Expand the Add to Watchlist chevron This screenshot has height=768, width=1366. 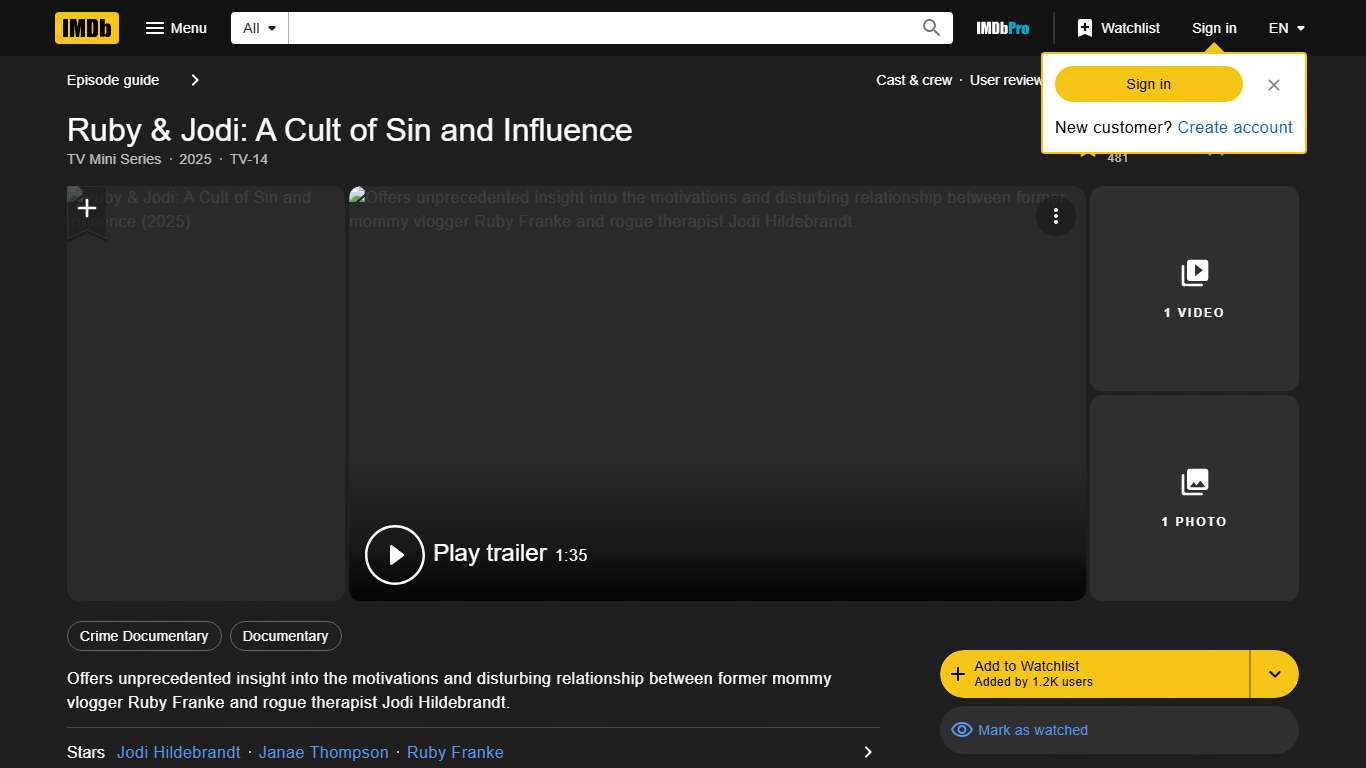coord(1274,673)
